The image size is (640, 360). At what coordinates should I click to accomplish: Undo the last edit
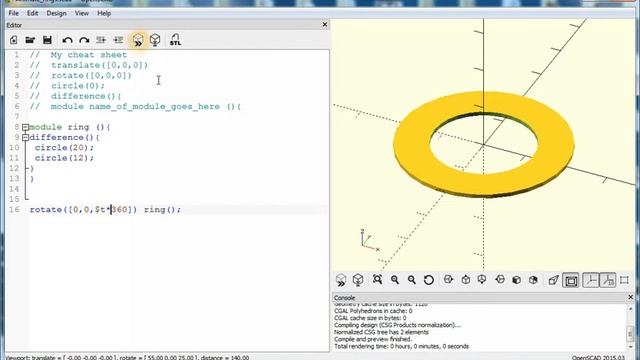coord(67,40)
